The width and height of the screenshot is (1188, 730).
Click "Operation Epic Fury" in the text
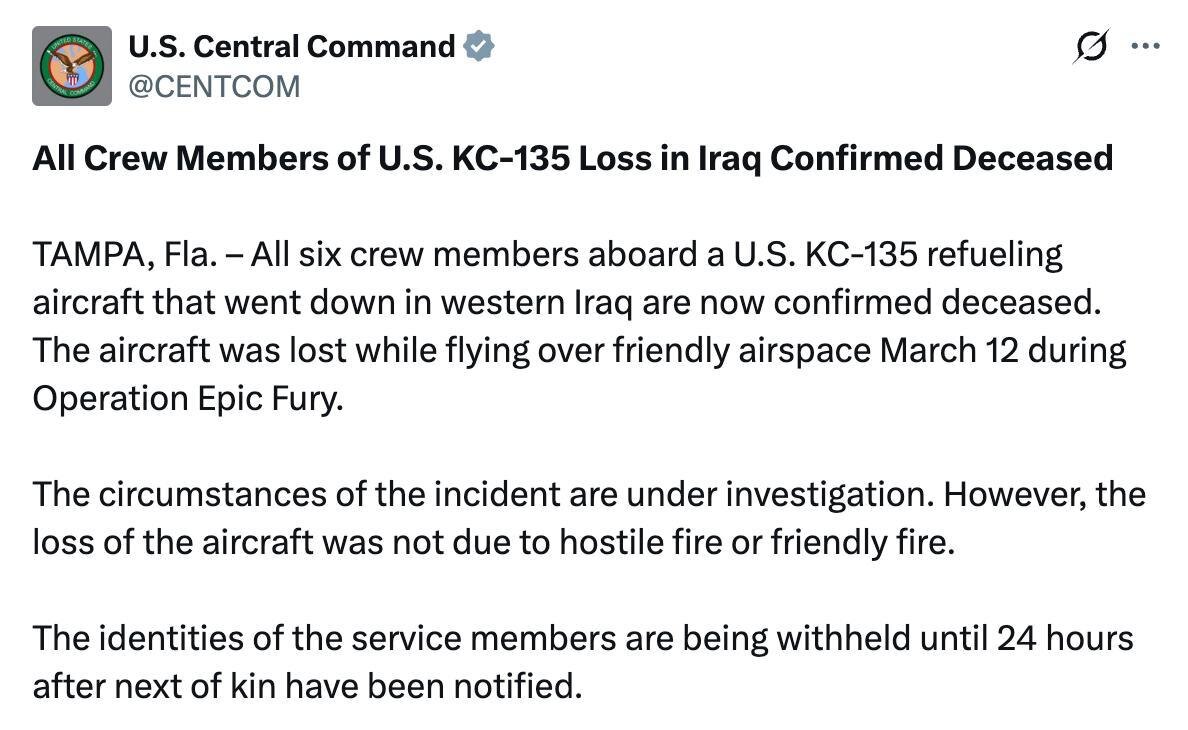tap(186, 398)
